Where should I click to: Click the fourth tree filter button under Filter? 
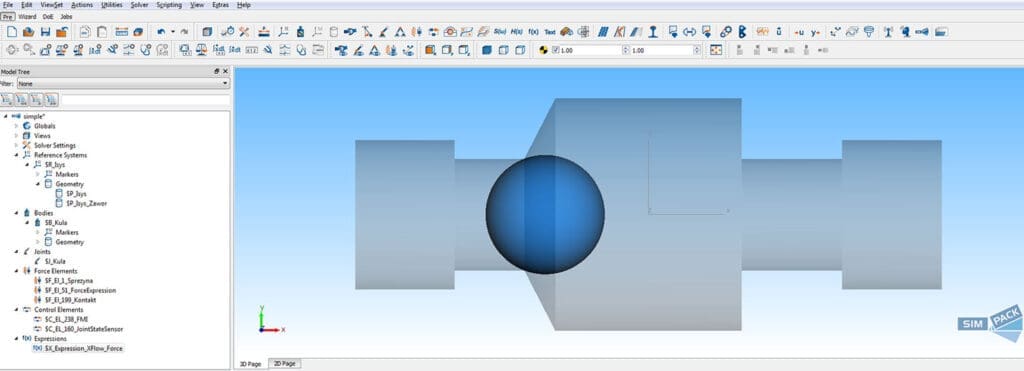(51, 100)
